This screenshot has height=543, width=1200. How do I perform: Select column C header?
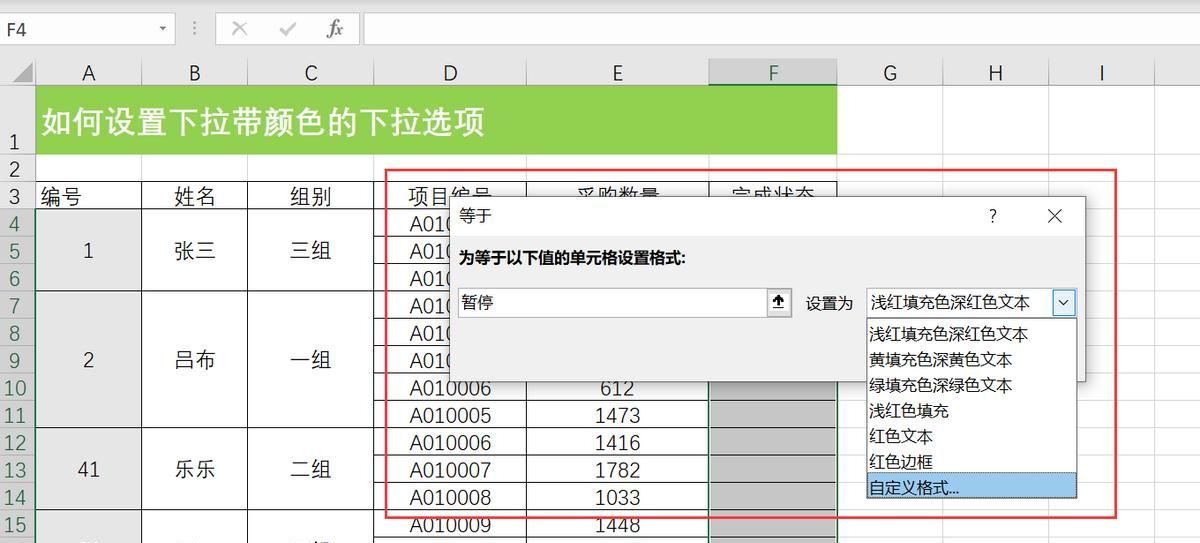[x=311, y=72]
